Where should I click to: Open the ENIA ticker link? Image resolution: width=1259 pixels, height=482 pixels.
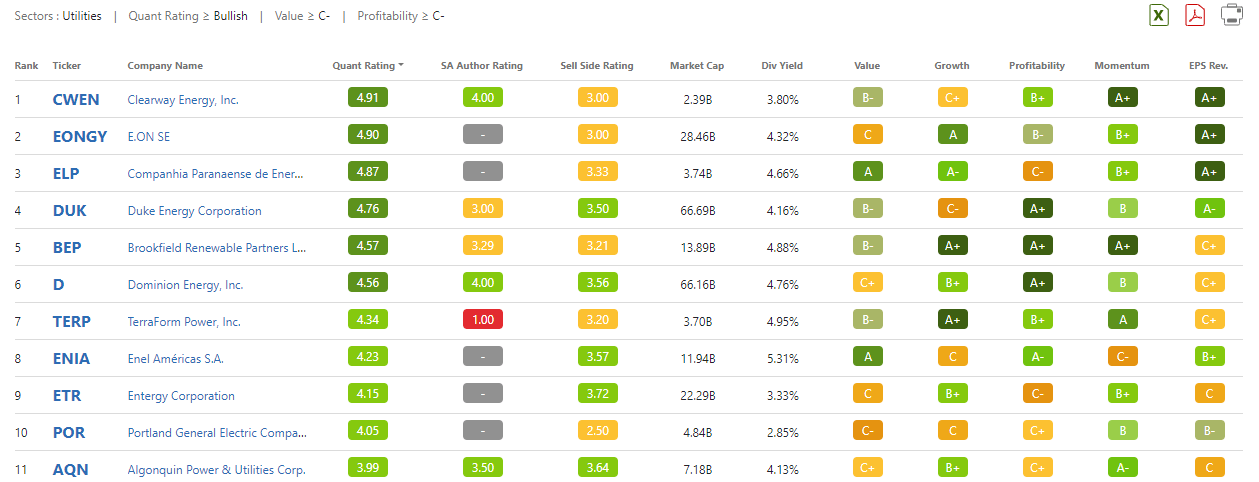click(x=71, y=359)
